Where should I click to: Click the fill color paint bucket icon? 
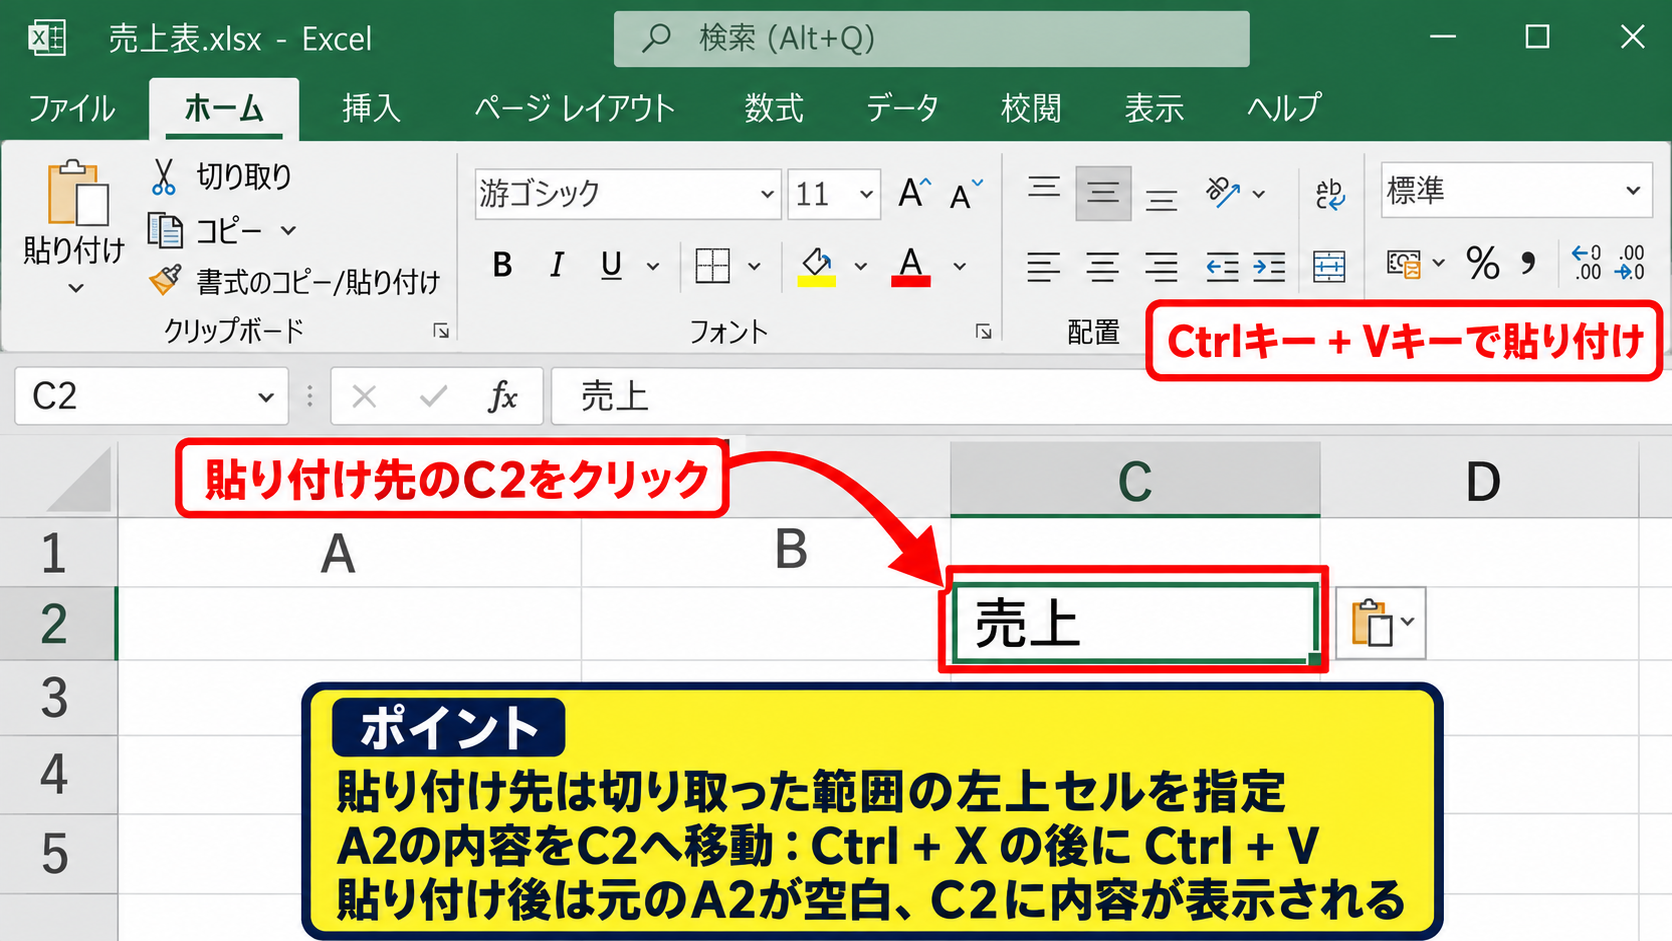[x=817, y=266]
